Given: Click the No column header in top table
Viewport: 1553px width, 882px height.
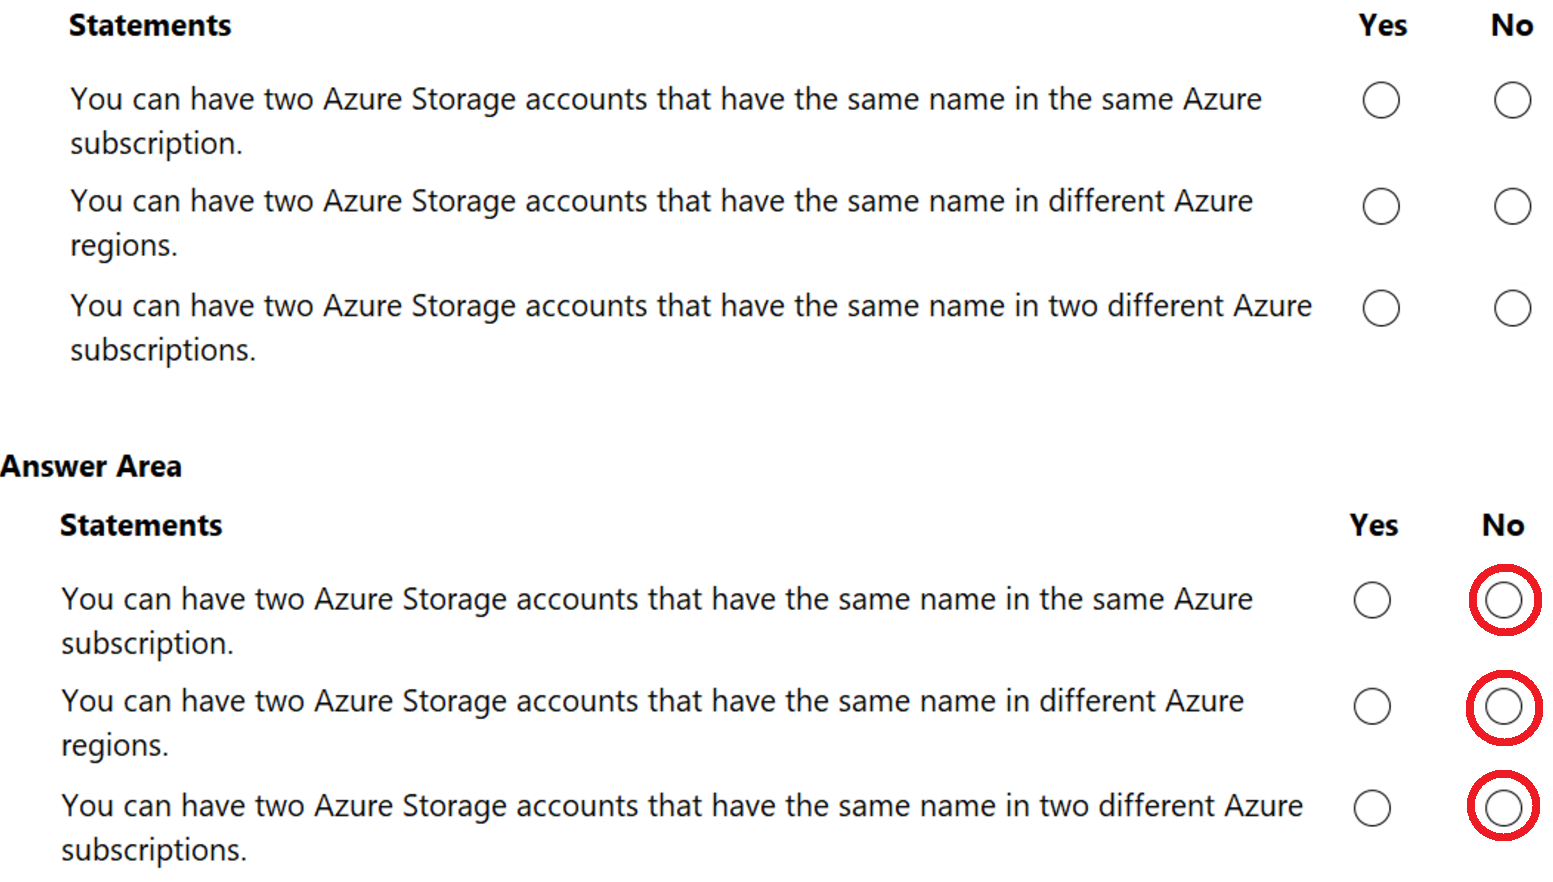Looking at the screenshot, I should click(1512, 26).
